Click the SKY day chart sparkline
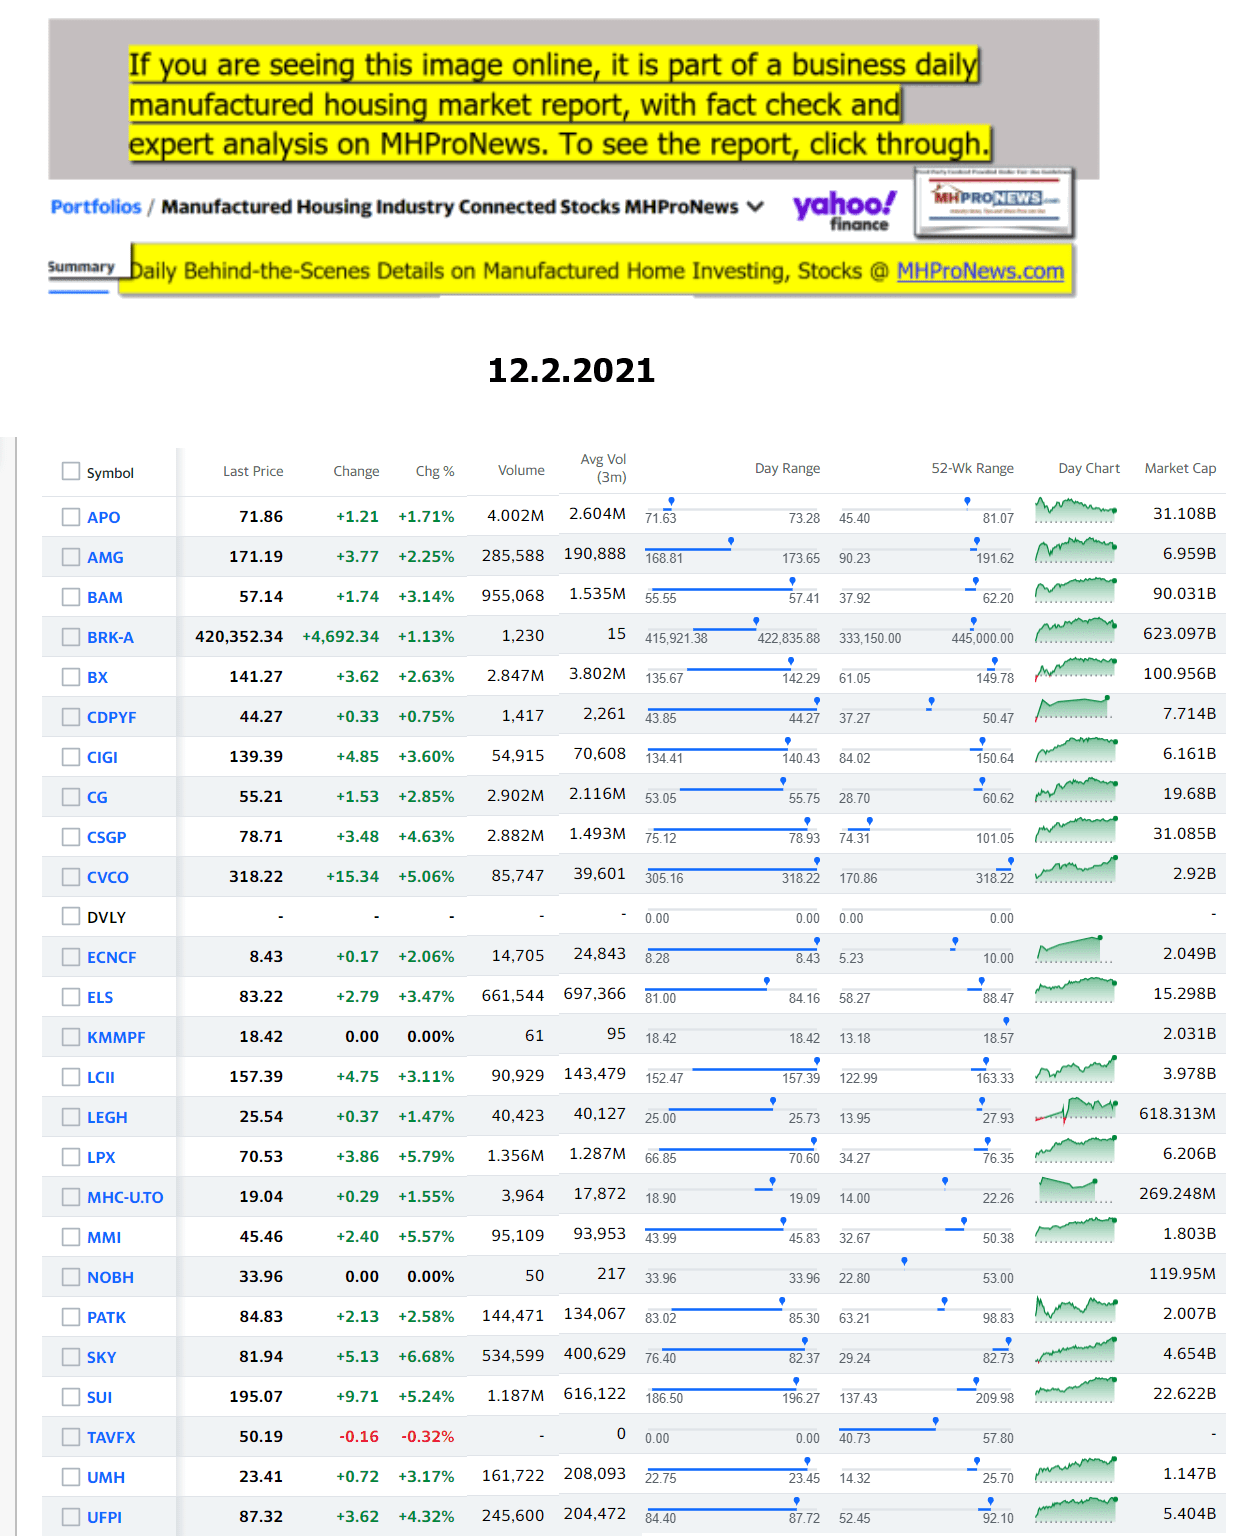The image size is (1257, 1536). (1076, 1351)
